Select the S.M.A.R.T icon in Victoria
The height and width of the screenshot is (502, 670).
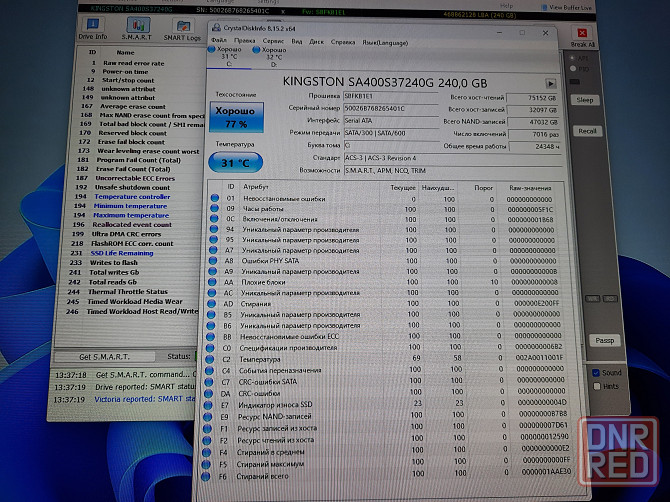click(x=137, y=29)
